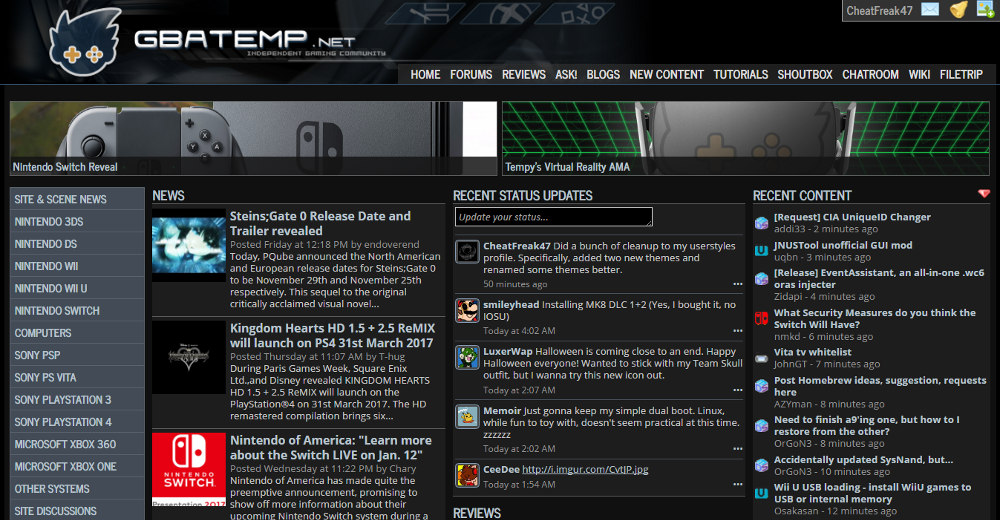Image resolution: width=1000 pixels, height=520 pixels.
Task: Open CeeDee's avatar
Action: coord(467,475)
